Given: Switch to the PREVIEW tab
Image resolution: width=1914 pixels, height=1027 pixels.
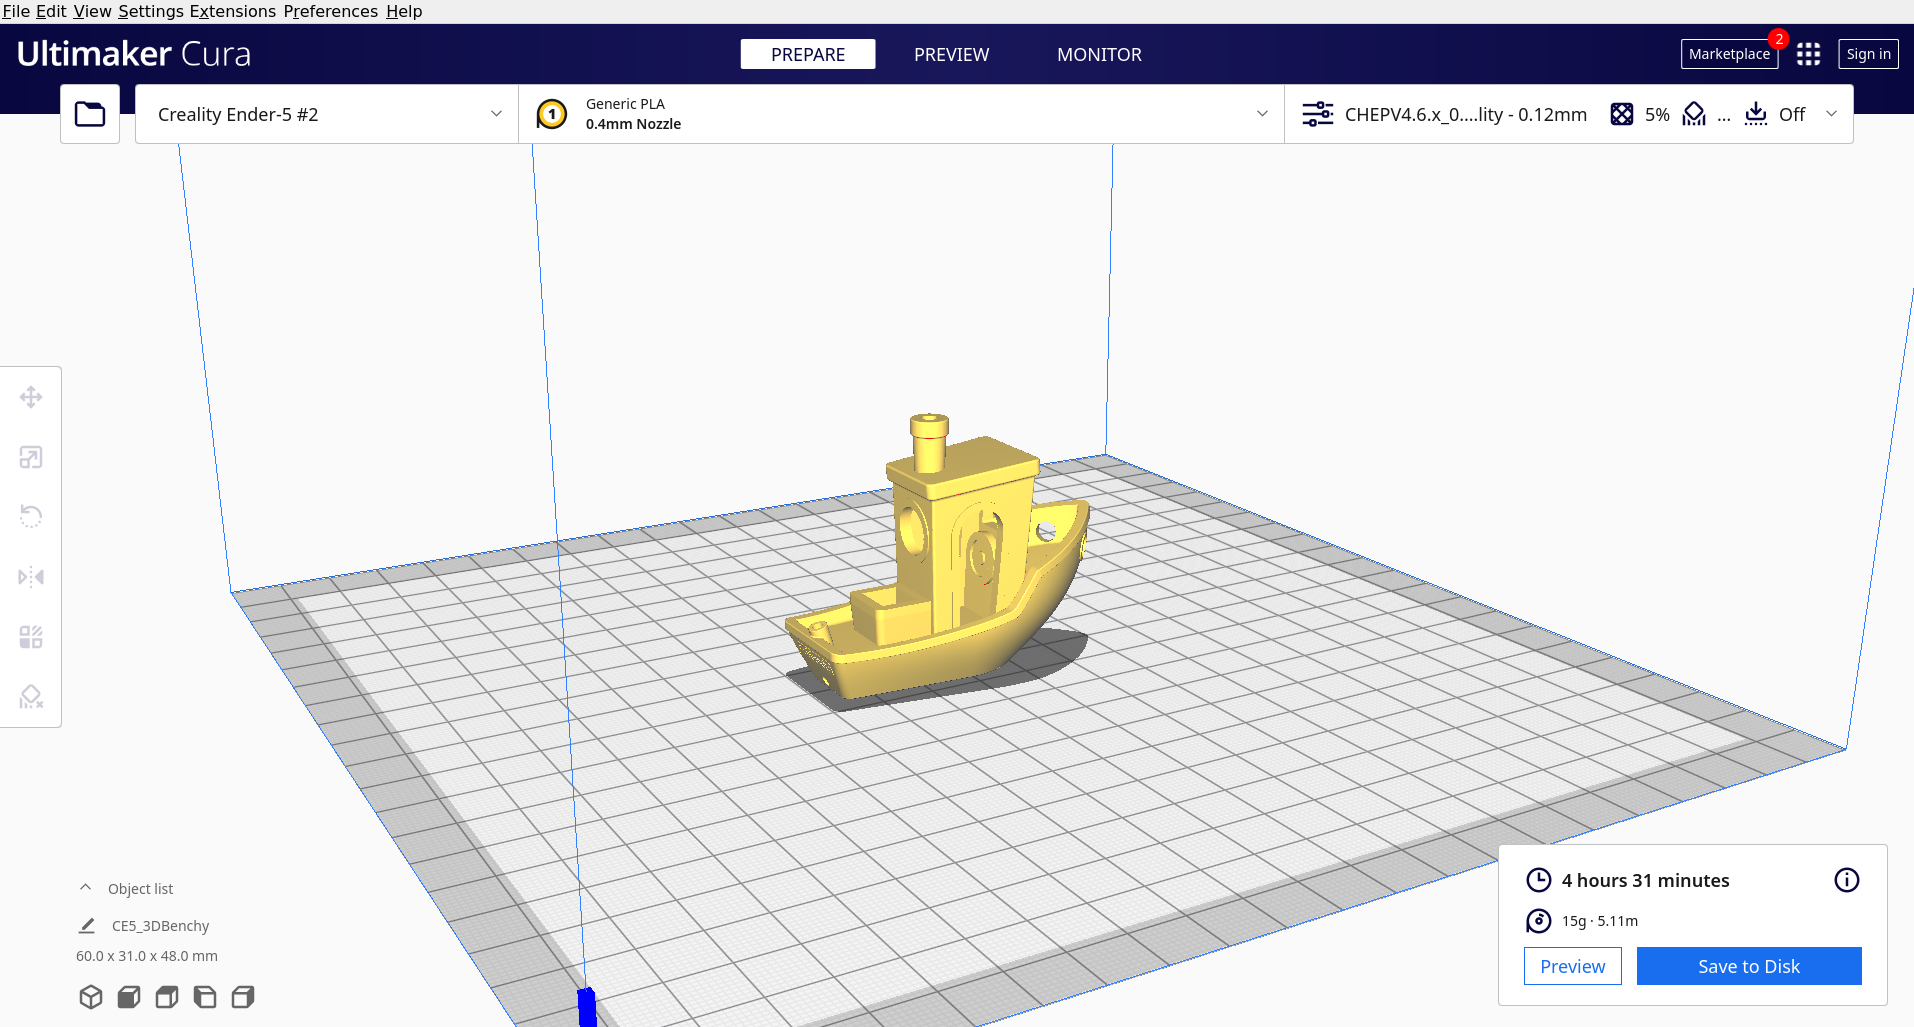Looking at the screenshot, I should coord(951,54).
